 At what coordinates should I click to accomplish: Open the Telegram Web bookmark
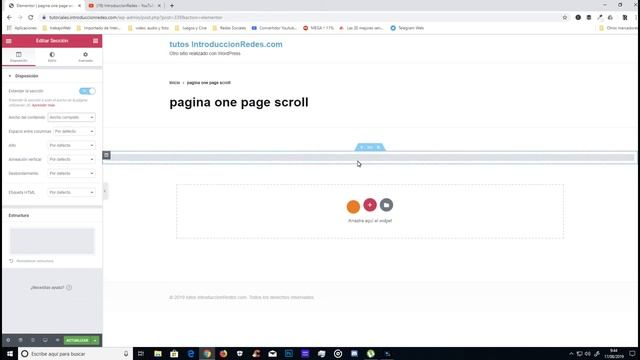407,28
